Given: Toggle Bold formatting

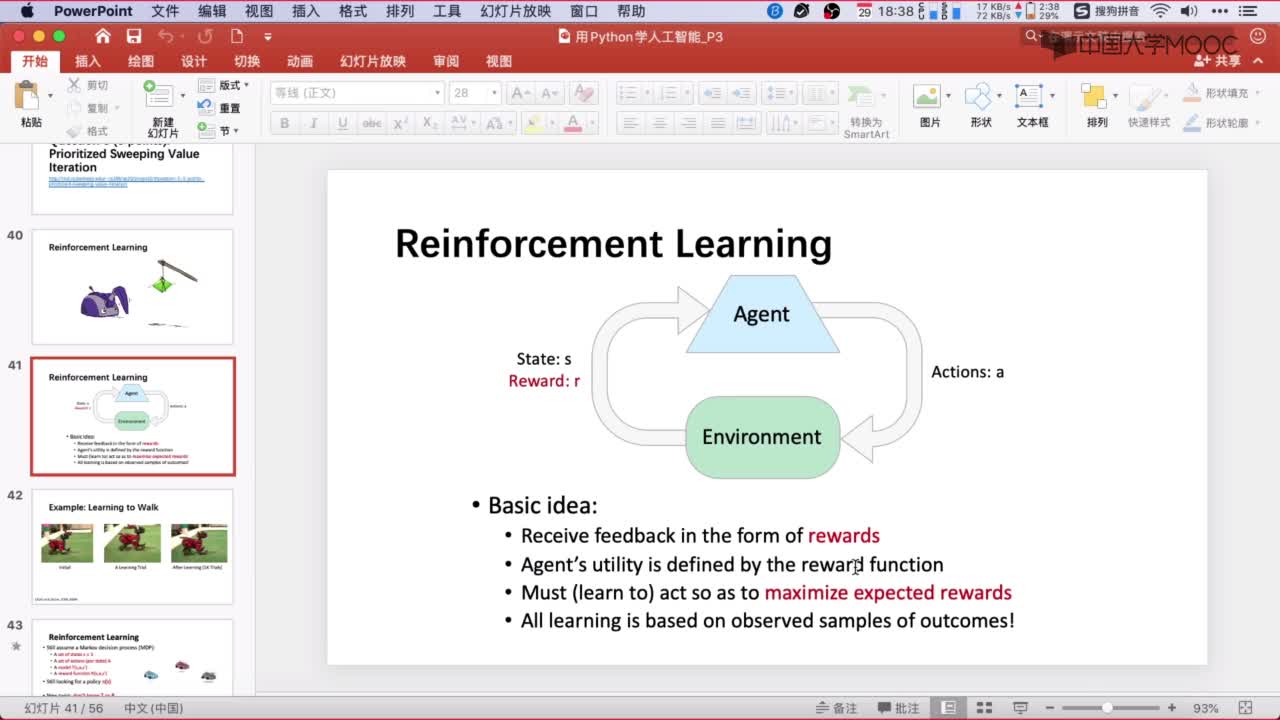Looking at the screenshot, I should click(x=284, y=123).
